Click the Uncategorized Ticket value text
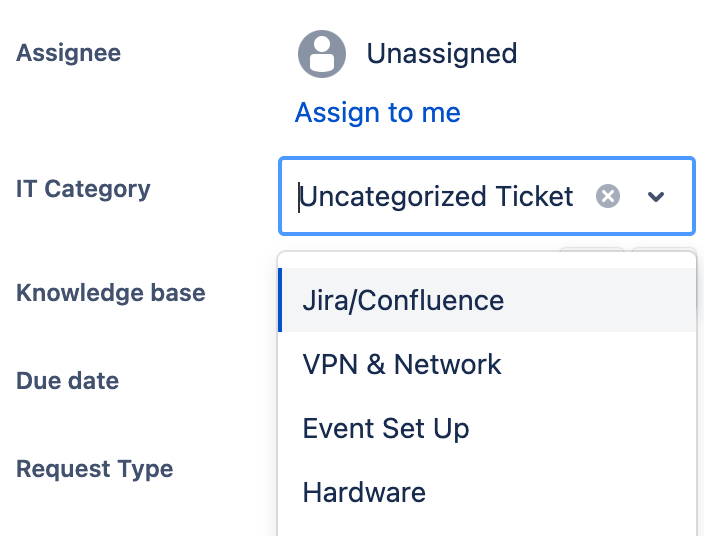Screen dimensions: 704x536 point(438,196)
